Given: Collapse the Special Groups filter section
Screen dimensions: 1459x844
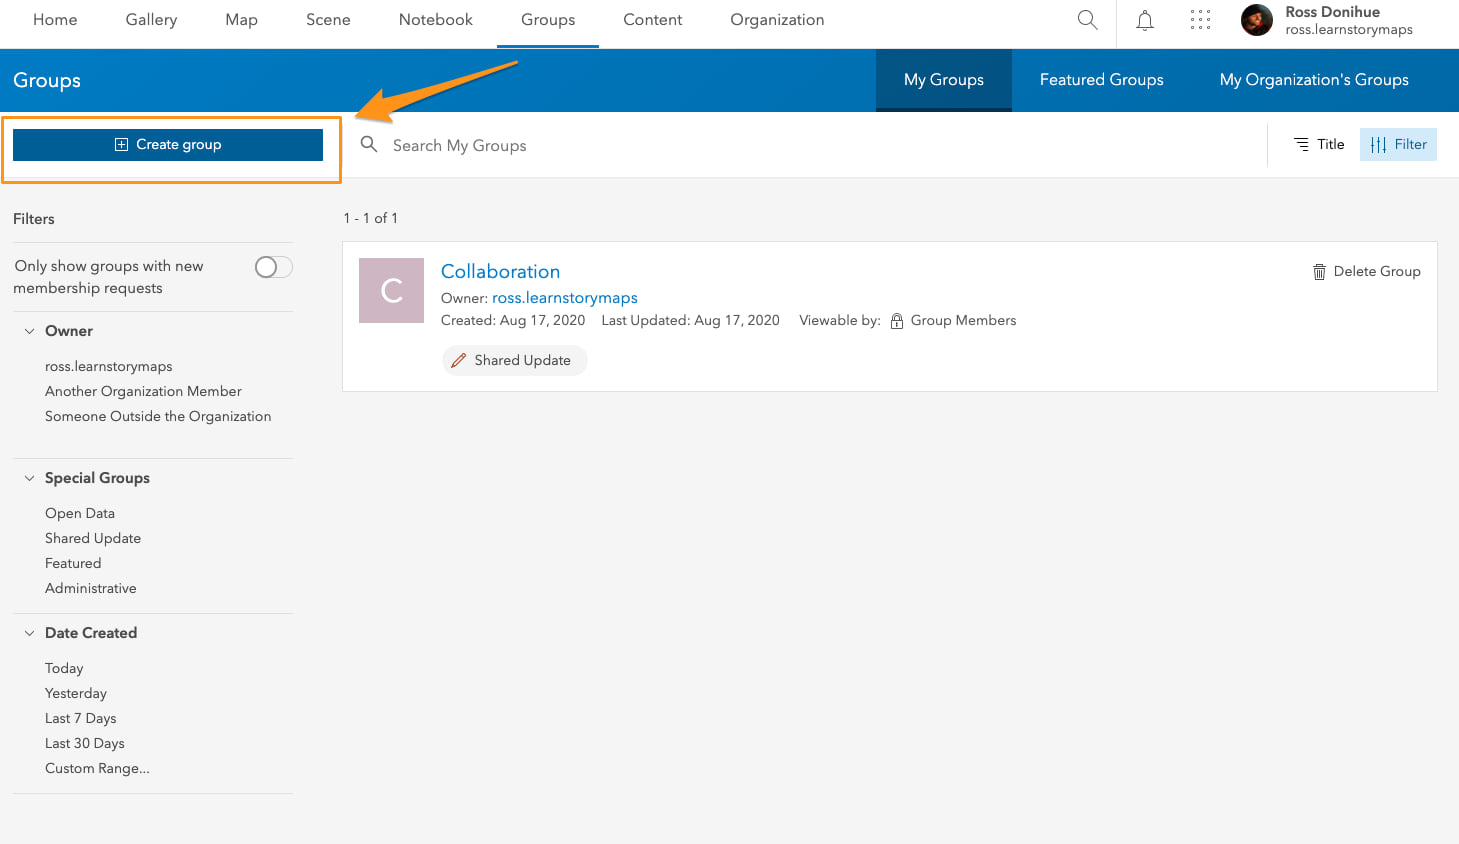Looking at the screenshot, I should pos(29,478).
